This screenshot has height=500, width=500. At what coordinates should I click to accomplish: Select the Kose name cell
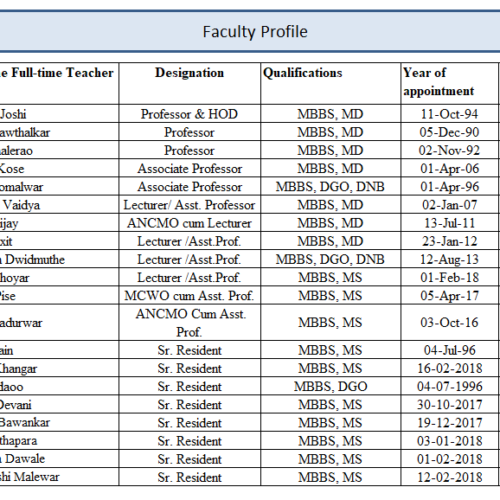(x=59, y=168)
